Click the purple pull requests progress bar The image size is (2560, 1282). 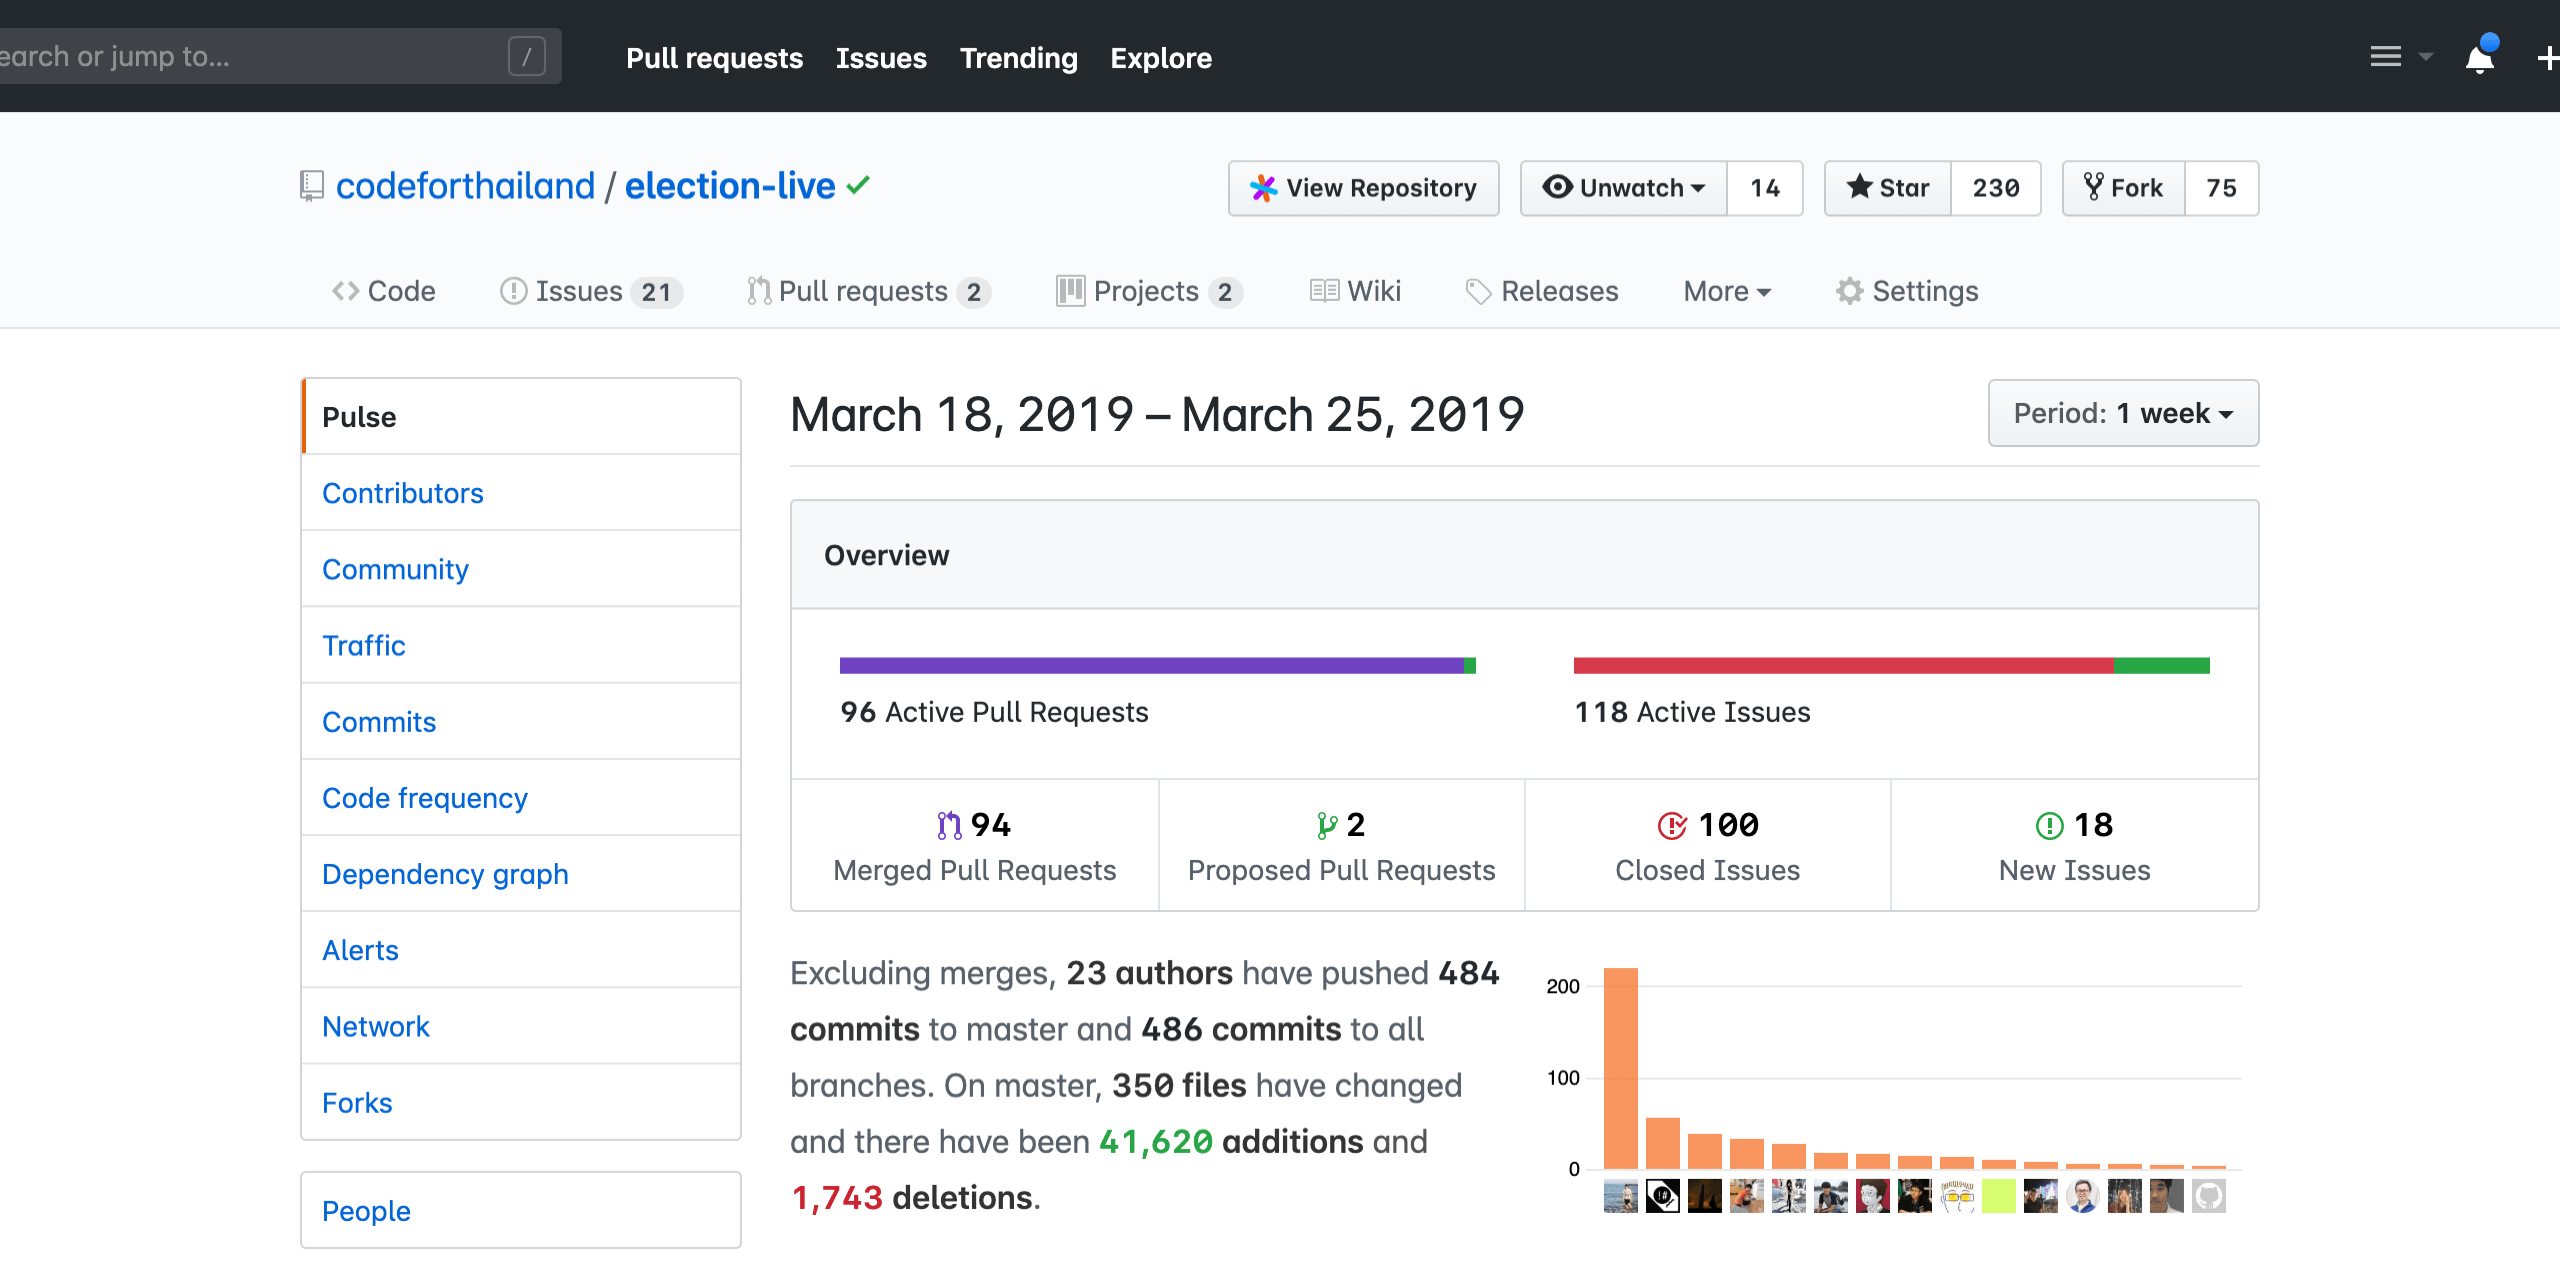click(x=1150, y=666)
